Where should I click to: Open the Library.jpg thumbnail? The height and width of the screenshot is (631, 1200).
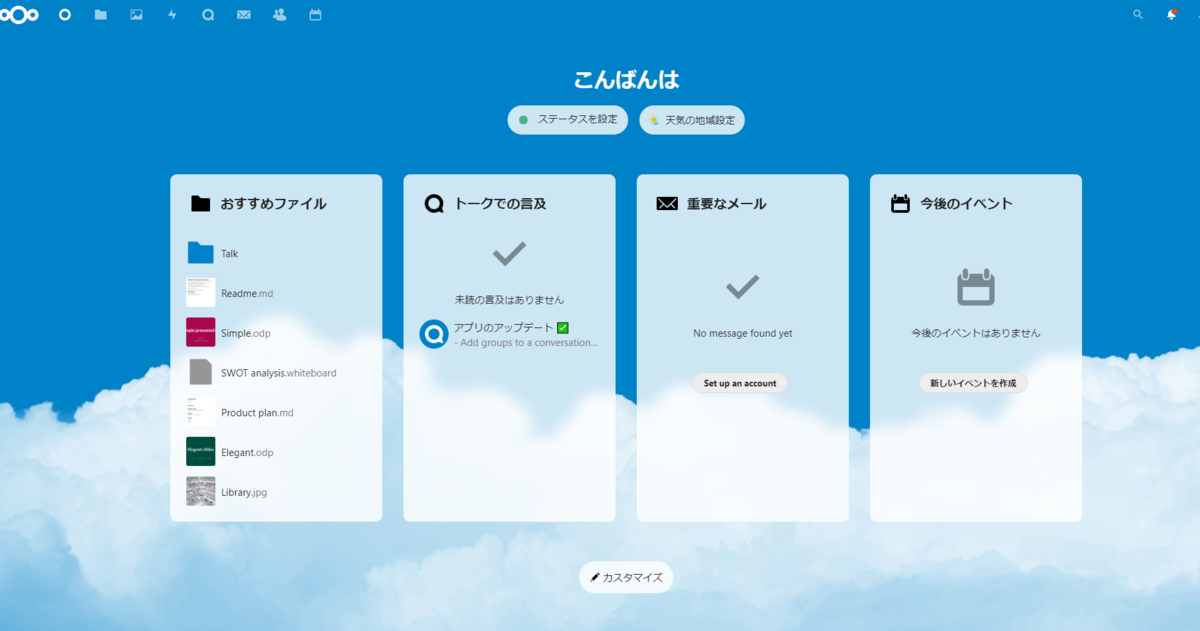(x=200, y=491)
